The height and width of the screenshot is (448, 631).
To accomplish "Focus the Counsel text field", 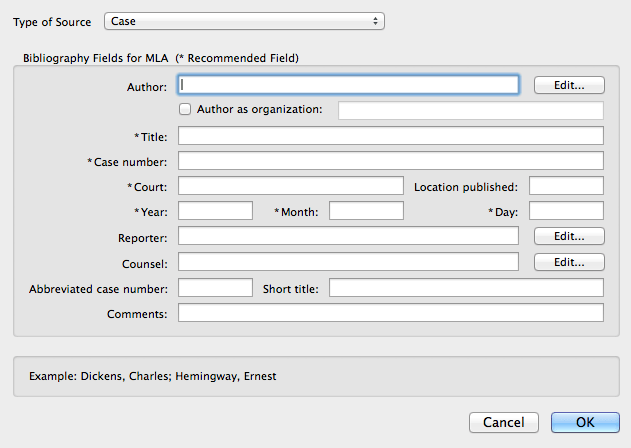I will 348,262.
